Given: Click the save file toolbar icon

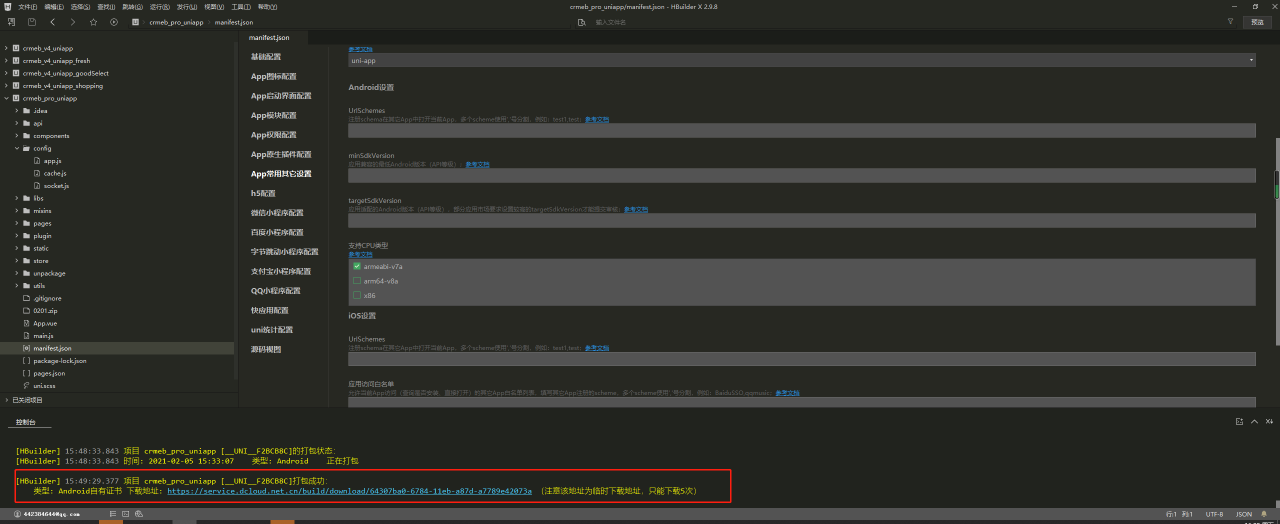Looking at the screenshot, I should [x=32, y=21].
